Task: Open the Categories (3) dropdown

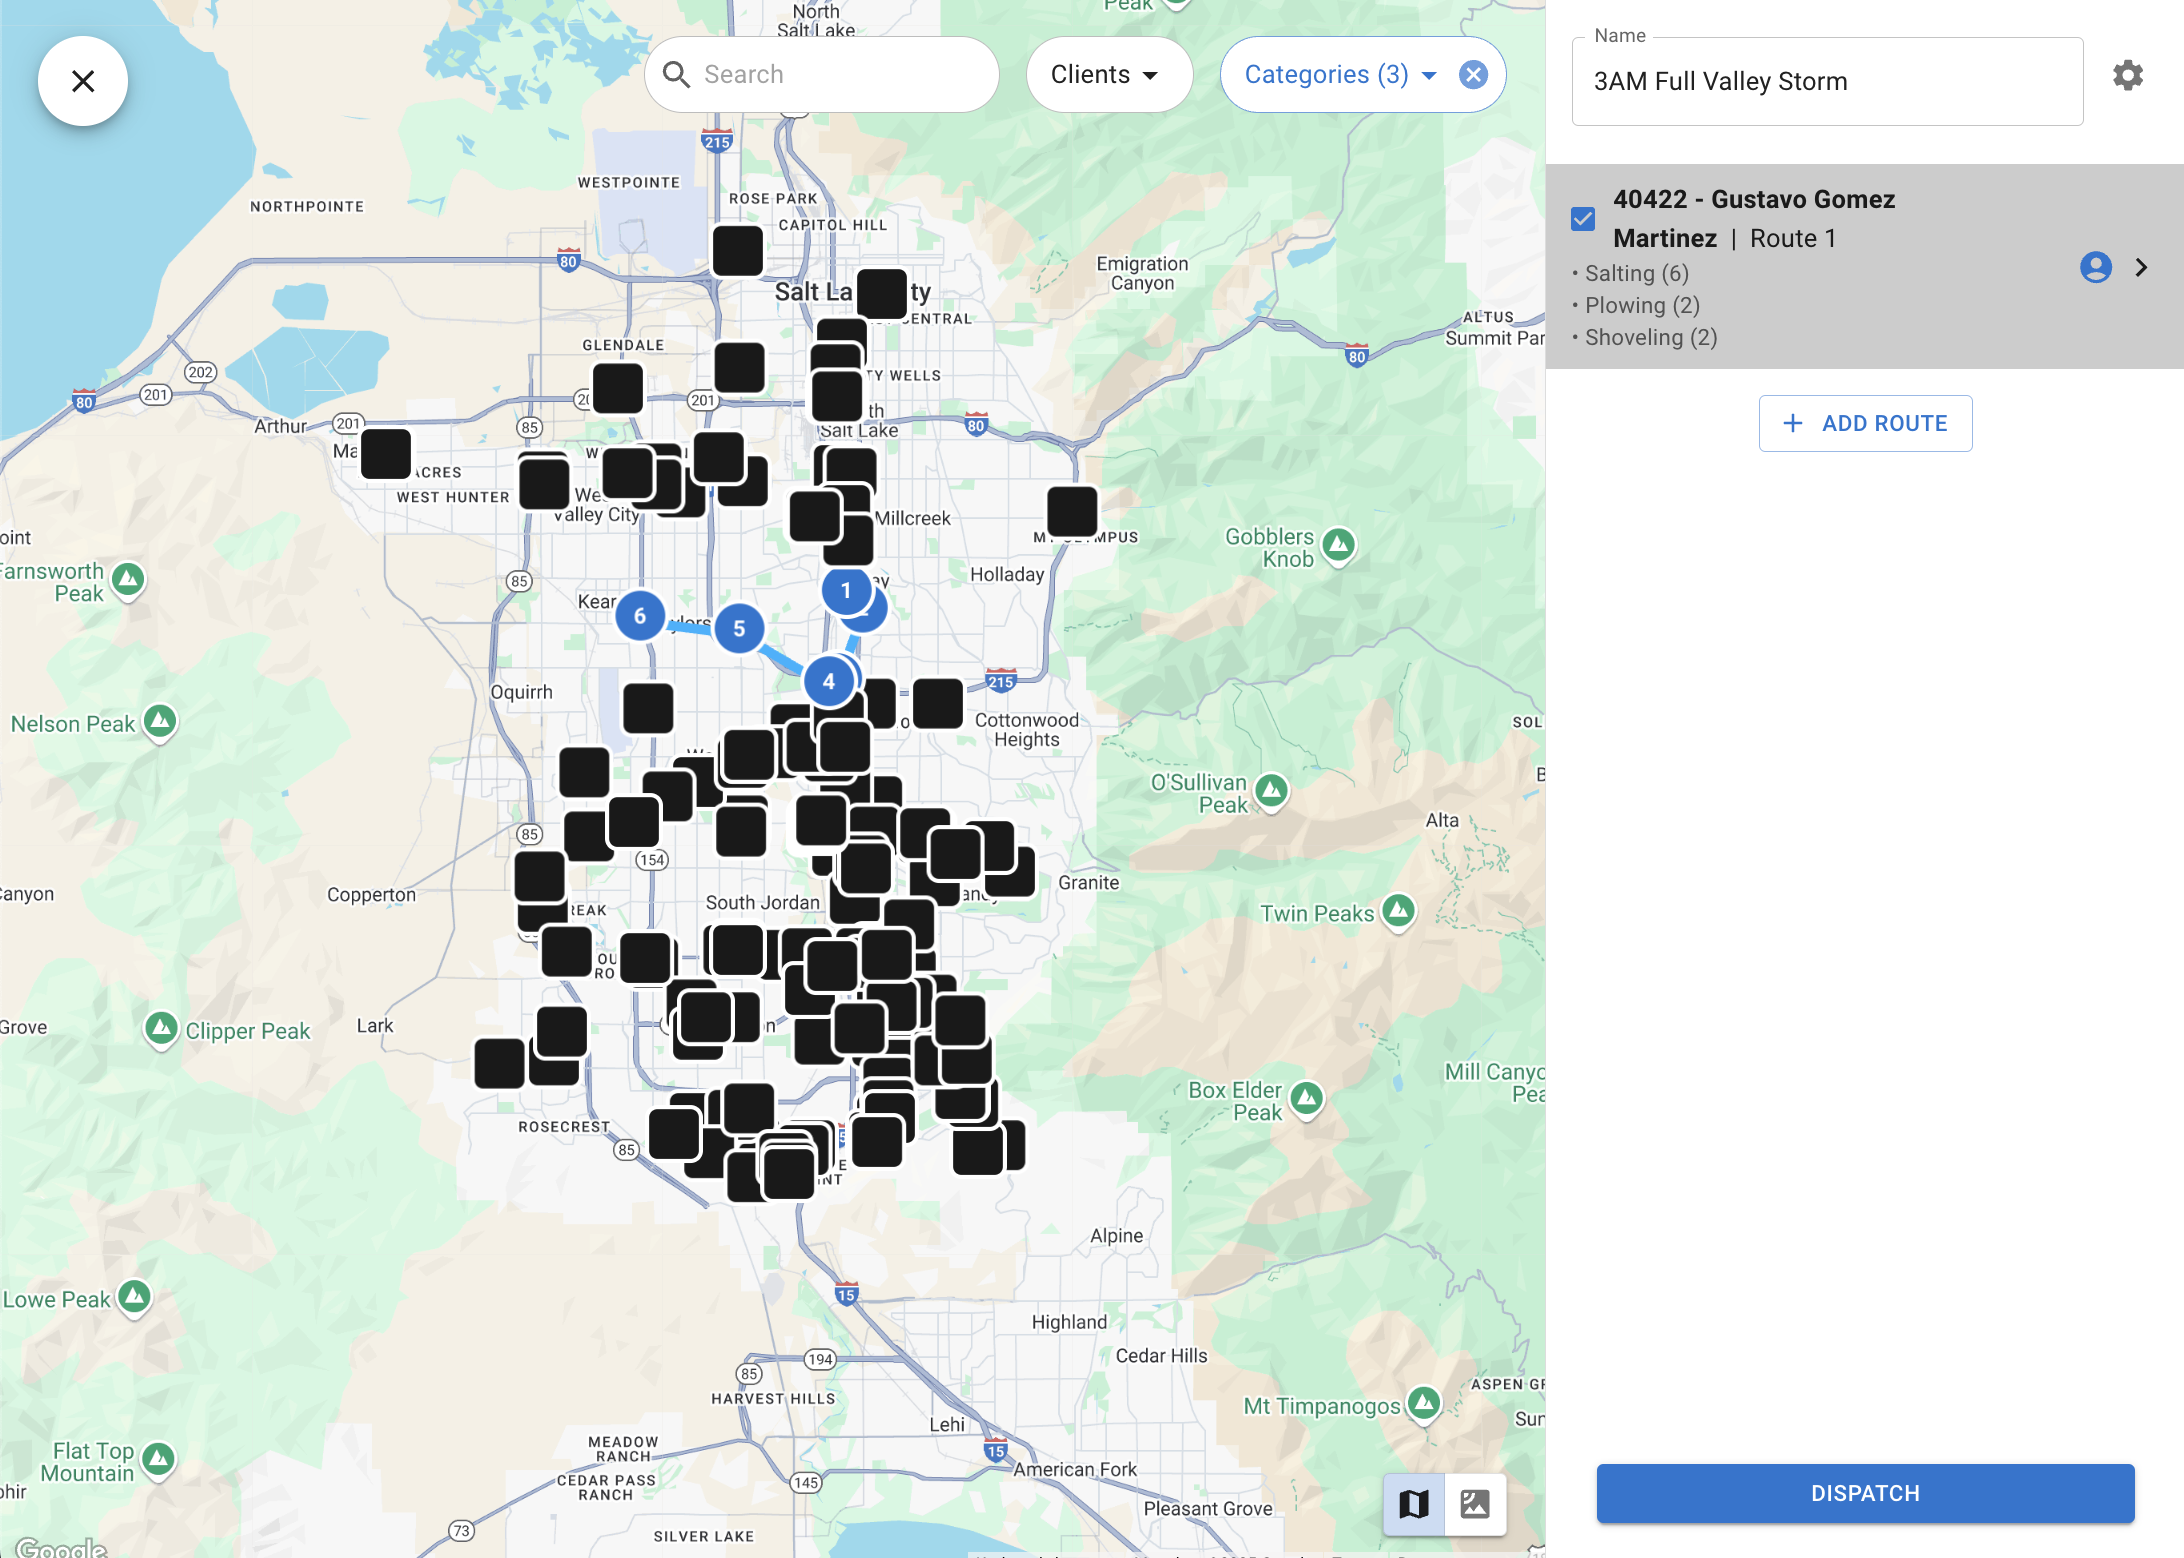Action: 1339,75
